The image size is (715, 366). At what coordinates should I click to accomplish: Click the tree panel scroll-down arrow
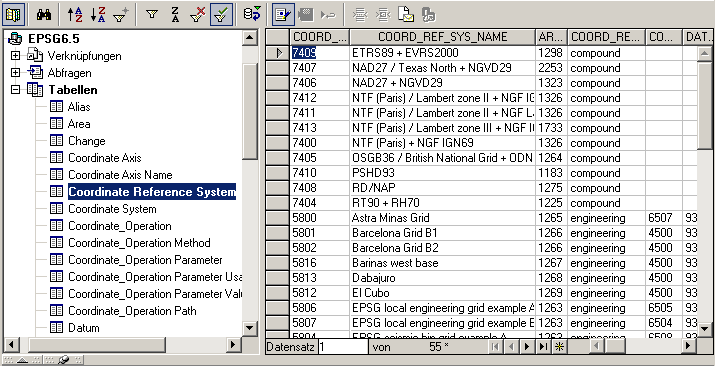(250, 327)
